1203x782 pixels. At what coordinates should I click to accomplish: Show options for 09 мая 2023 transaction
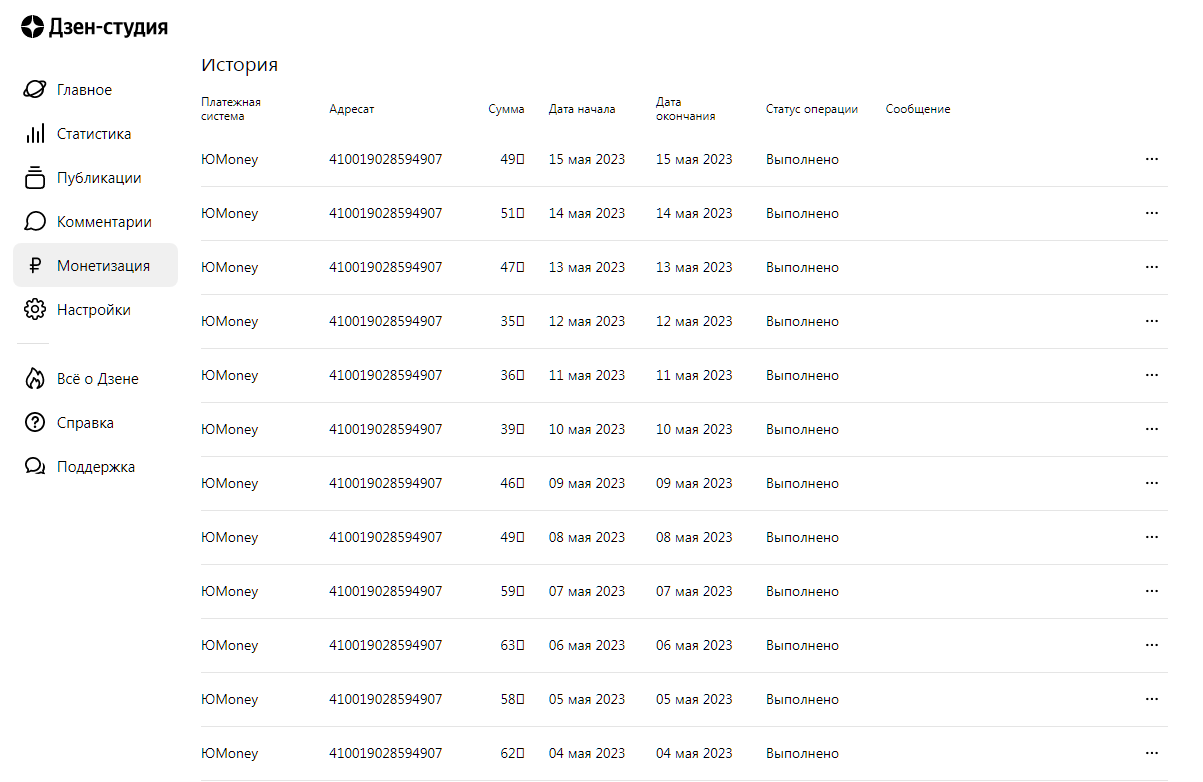coord(1151,483)
